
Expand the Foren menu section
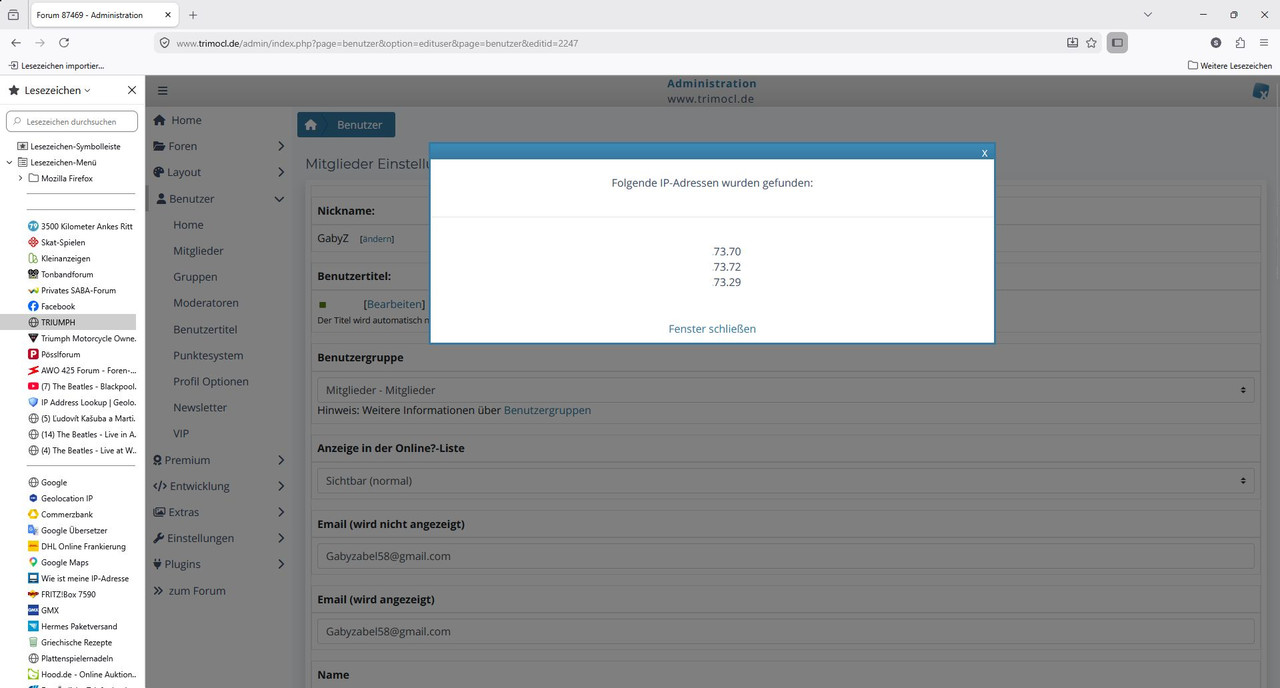[x=218, y=146]
